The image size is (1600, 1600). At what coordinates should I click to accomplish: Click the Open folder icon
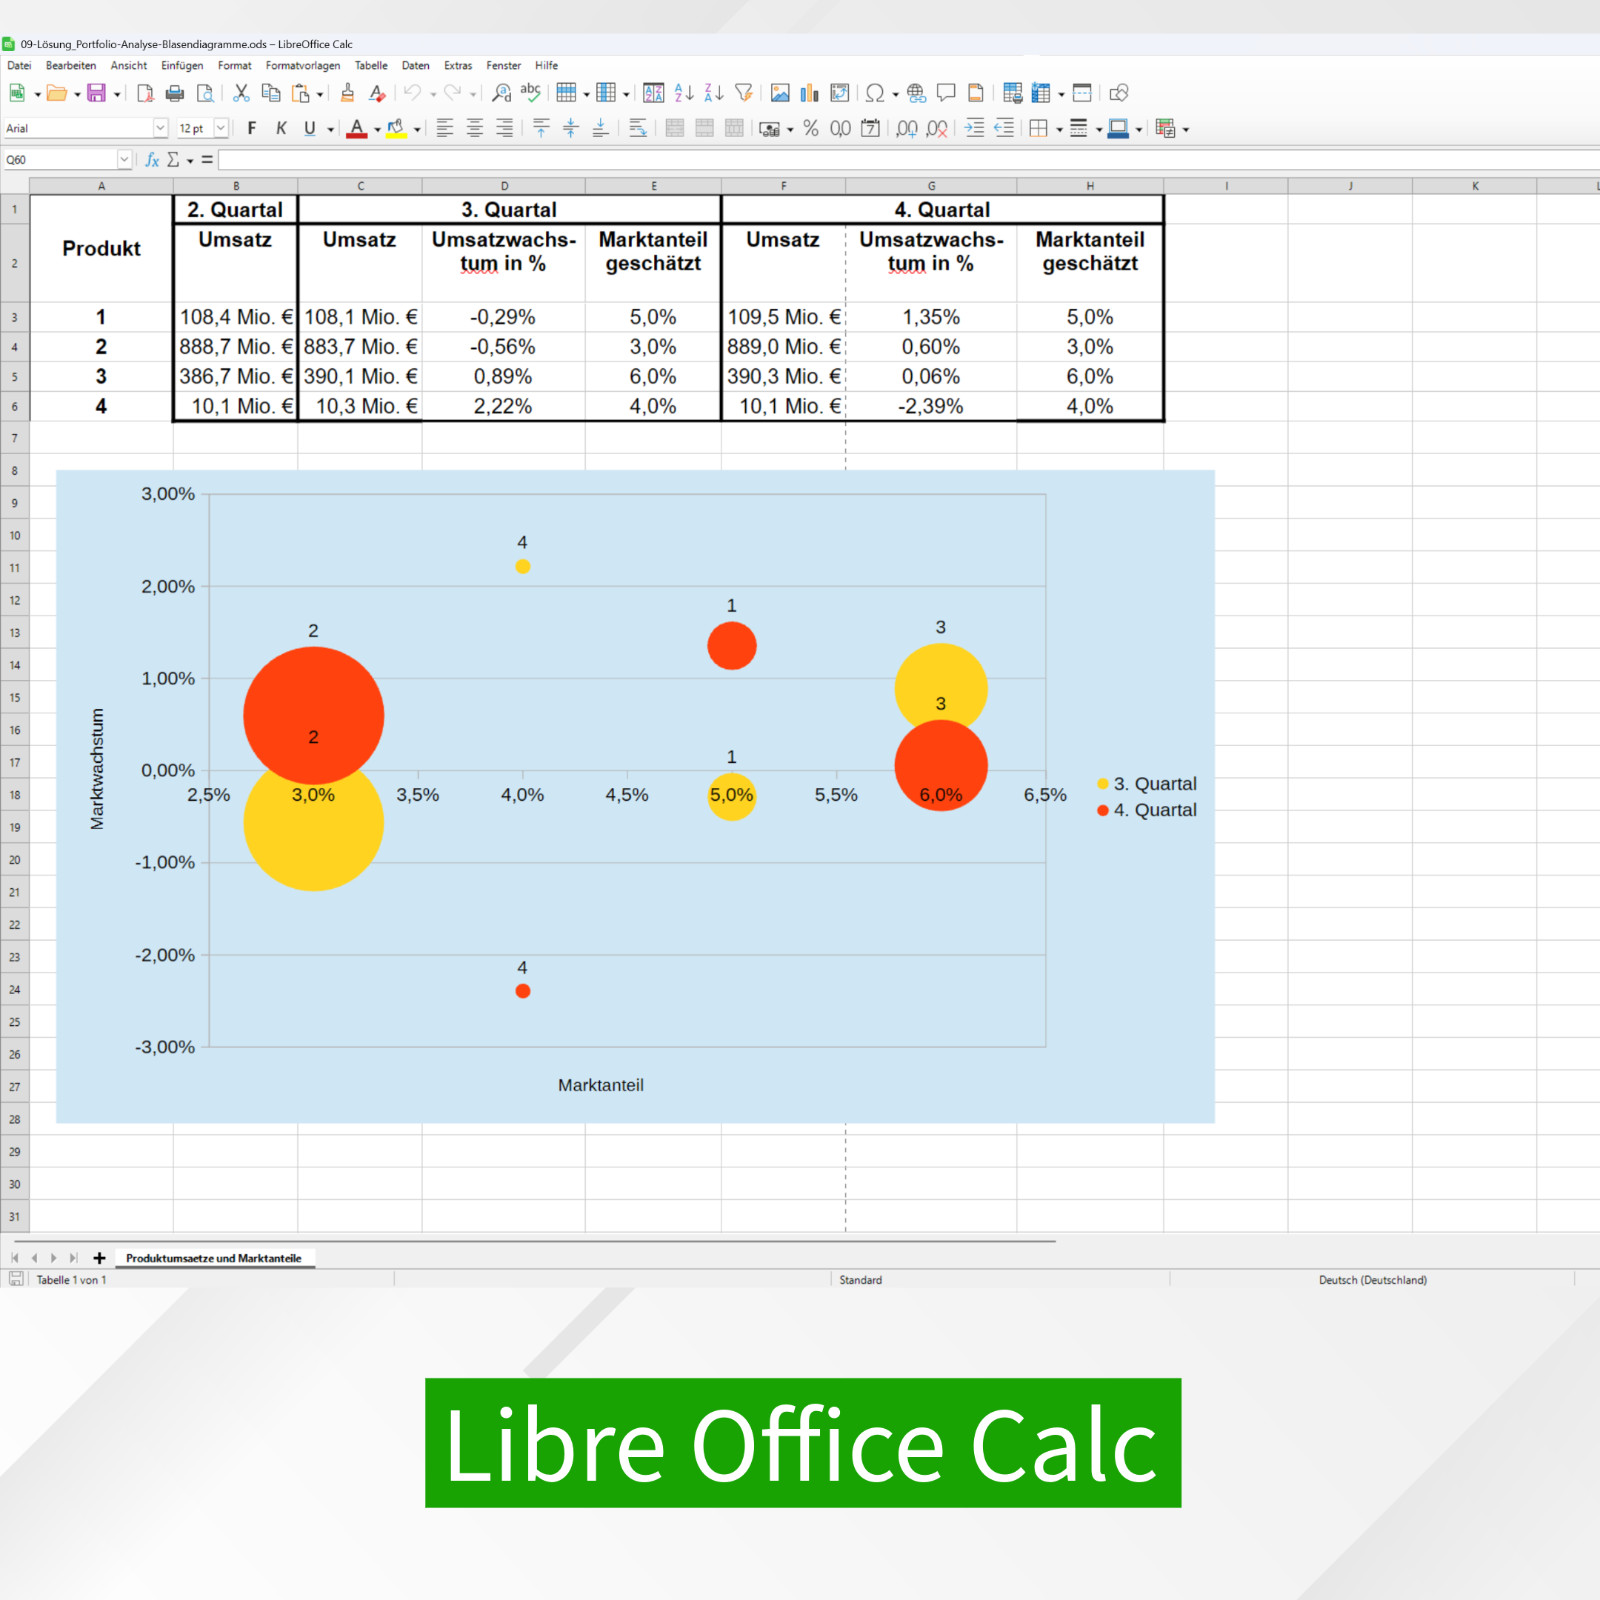pyautogui.click(x=57, y=93)
